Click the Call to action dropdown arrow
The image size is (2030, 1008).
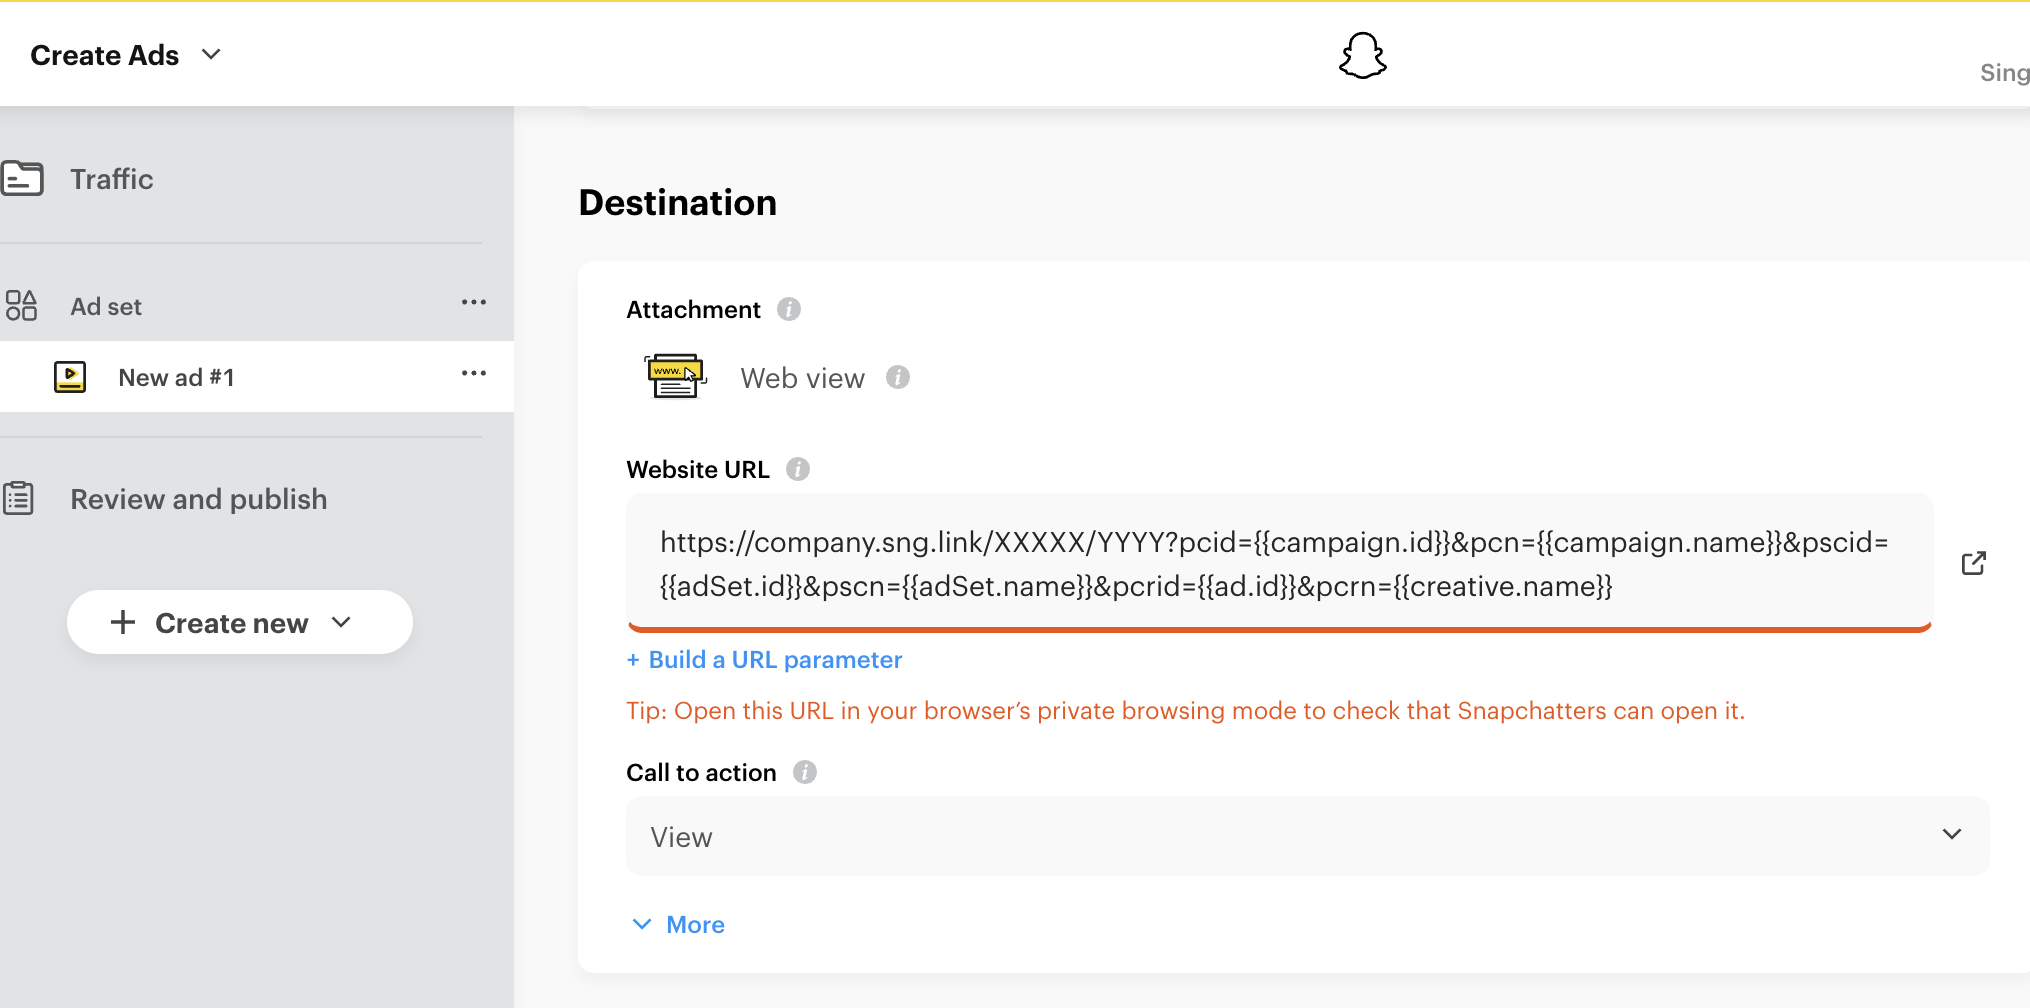coord(1952,834)
